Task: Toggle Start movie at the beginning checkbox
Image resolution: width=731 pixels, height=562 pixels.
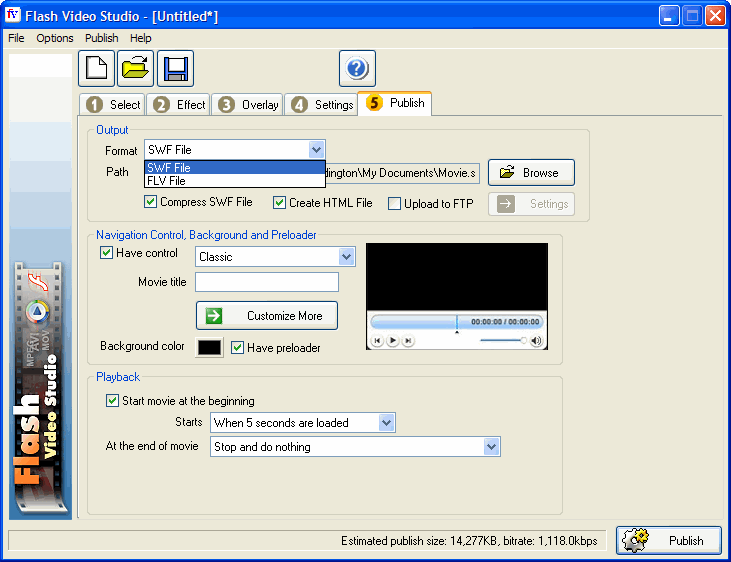Action: pyautogui.click(x=112, y=401)
